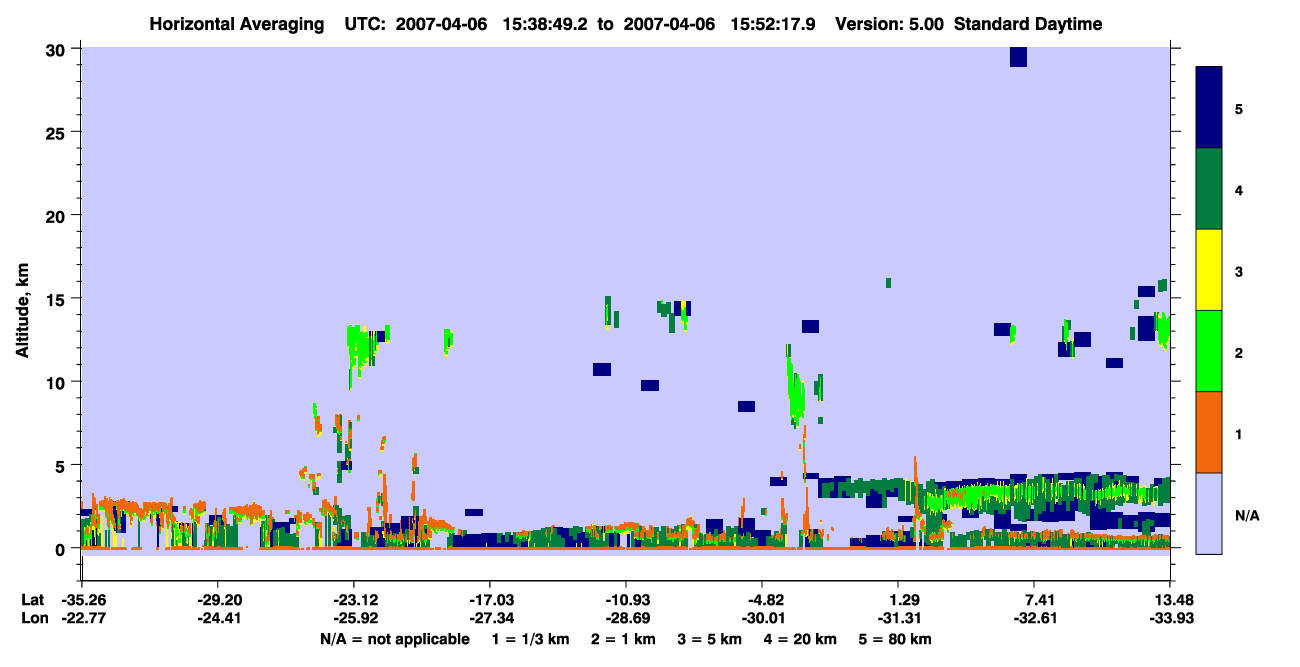Click the dark green colorbar segment labeled 4
This screenshot has height=667, width=1300.
(1209, 189)
